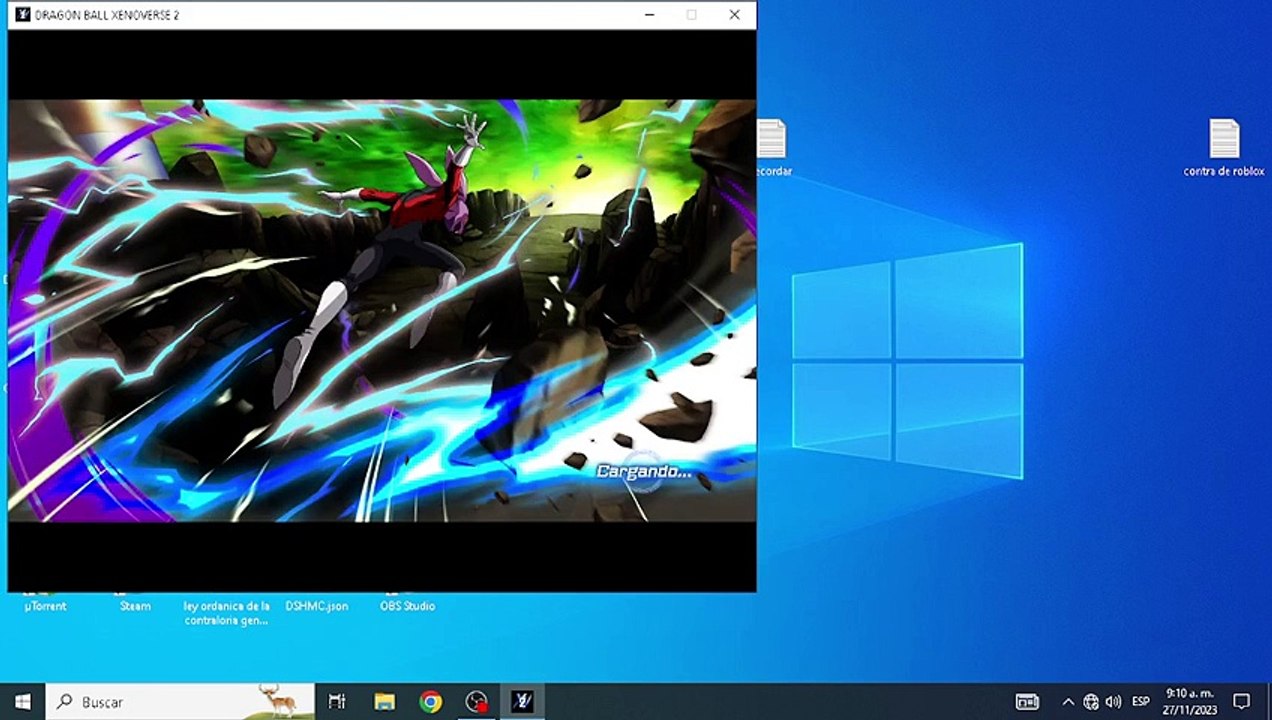Expand the hidden system tray icons

point(1068,702)
